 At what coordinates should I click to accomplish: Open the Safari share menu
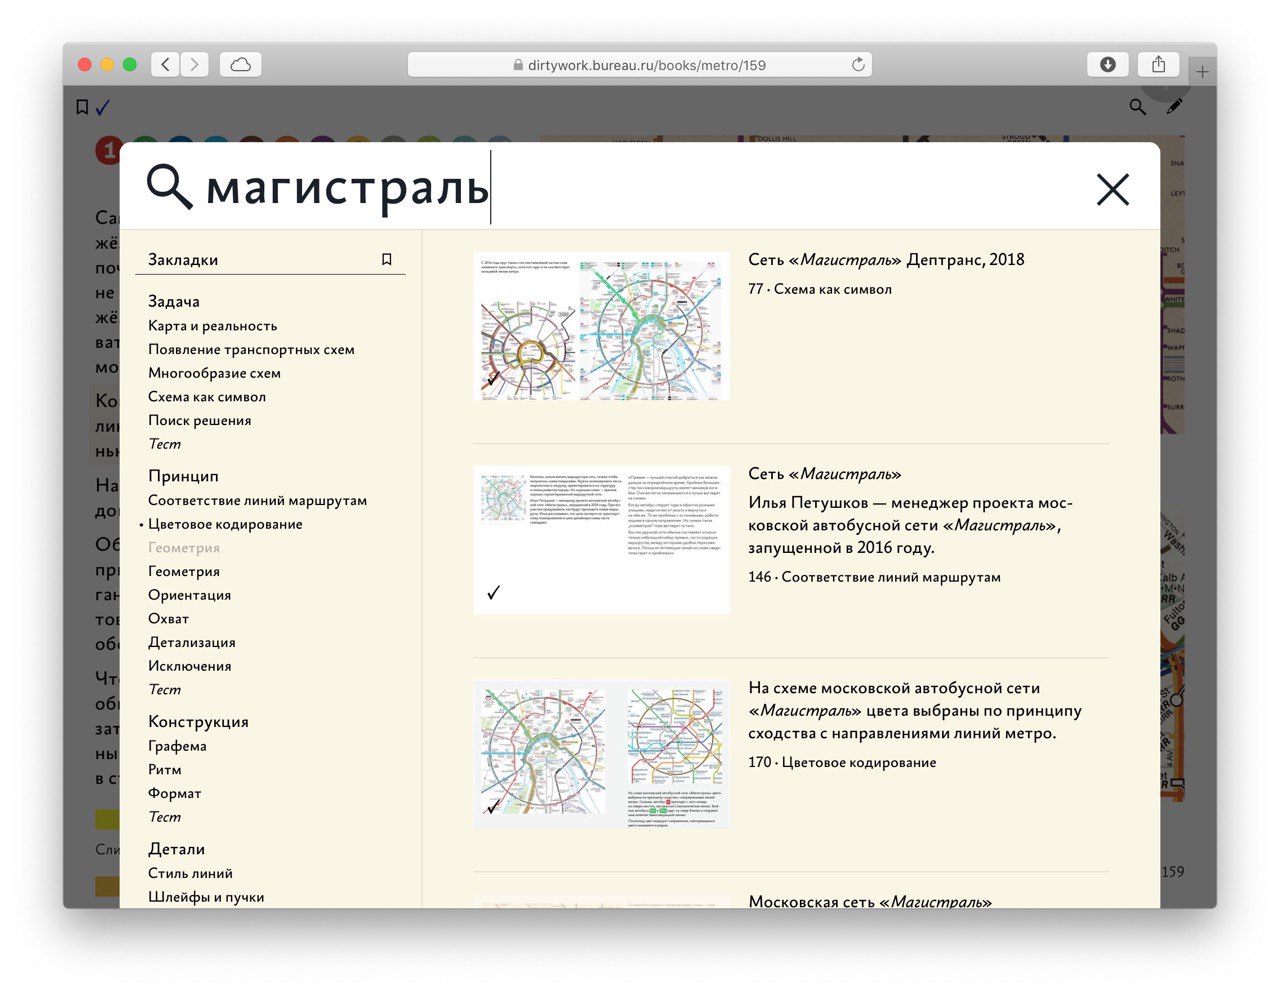pos(1158,65)
